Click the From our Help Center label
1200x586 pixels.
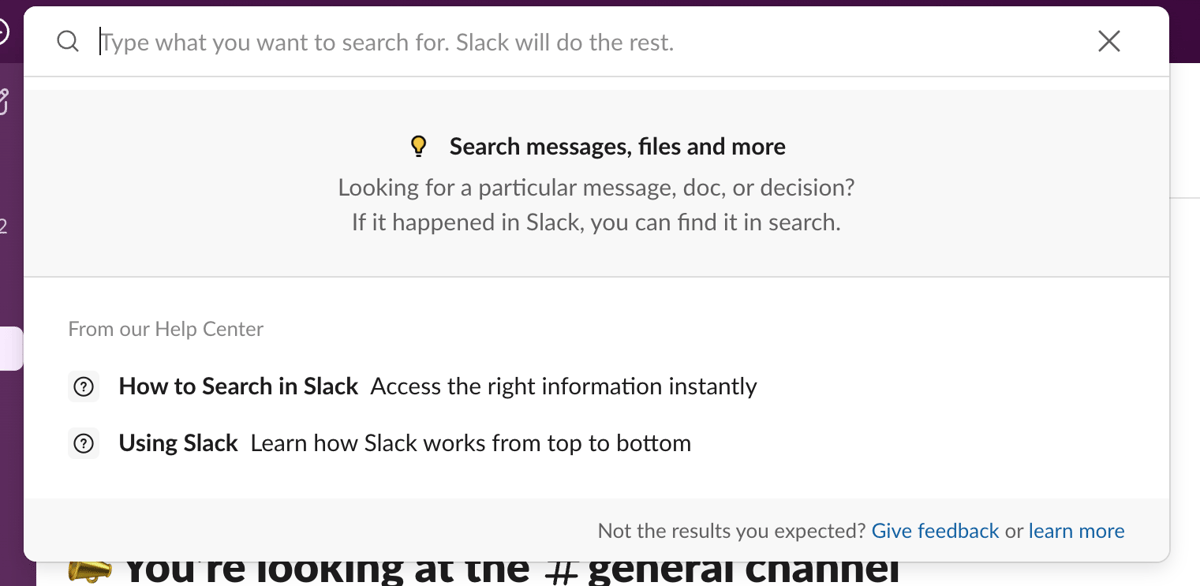coord(165,328)
